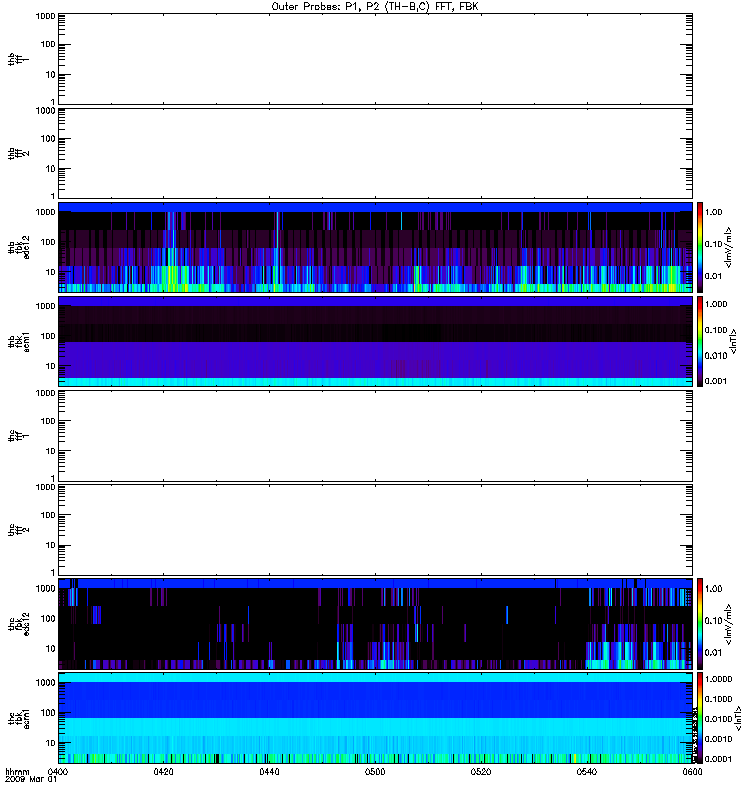
Task: Click the "thb fff 1" y-axis title
Action: pyautogui.click(x=18, y=59)
